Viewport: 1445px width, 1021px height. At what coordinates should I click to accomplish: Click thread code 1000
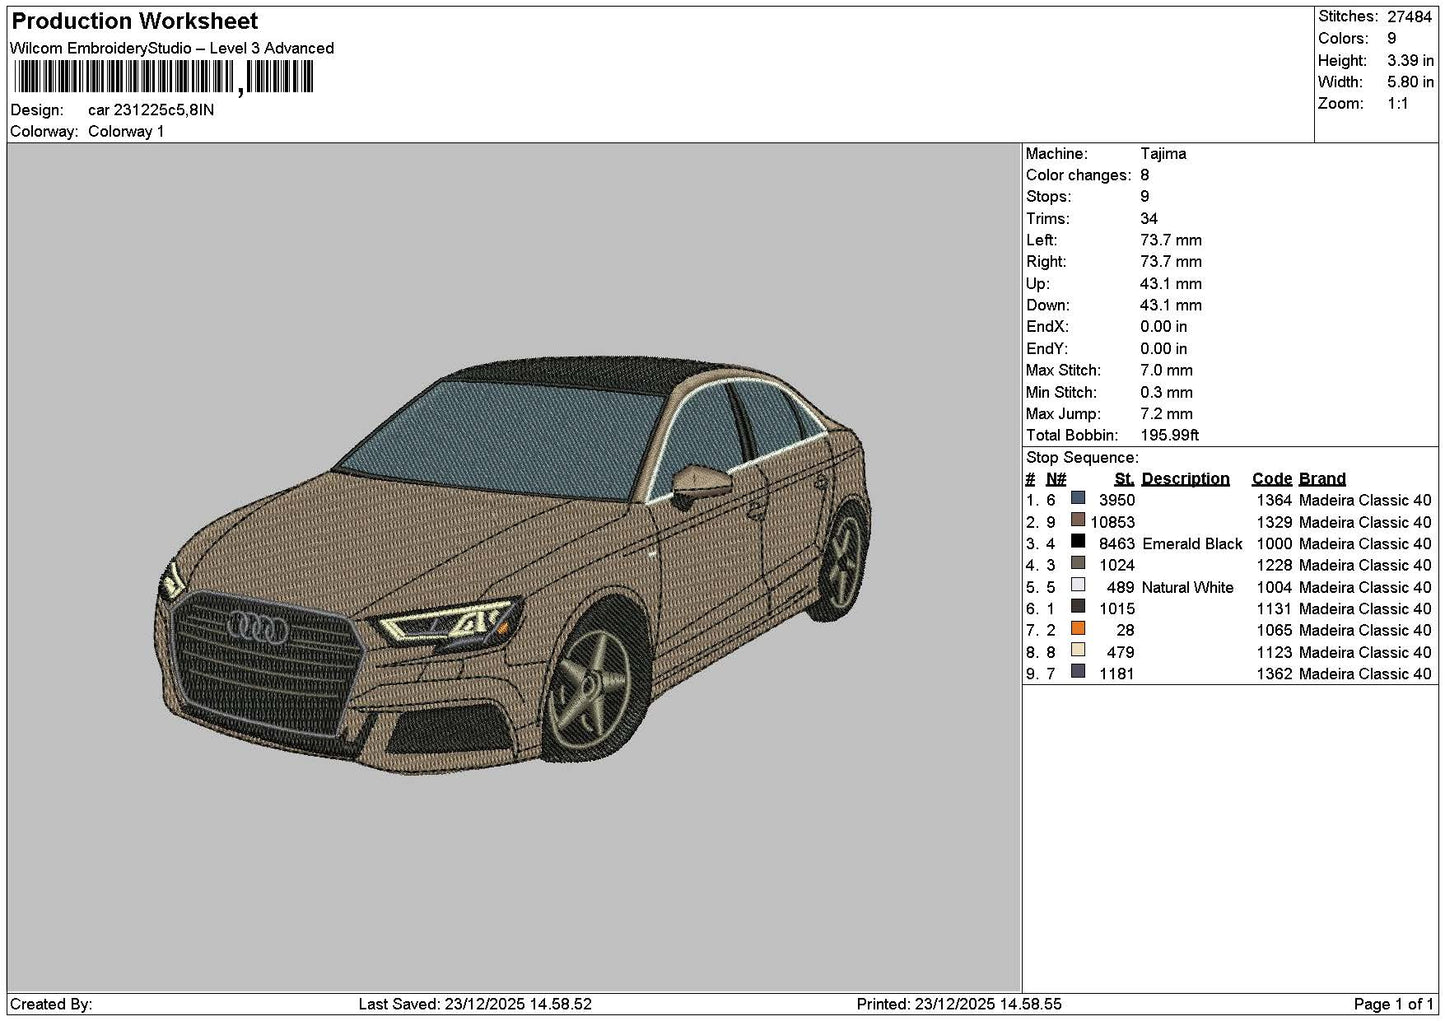tap(1274, 544)
